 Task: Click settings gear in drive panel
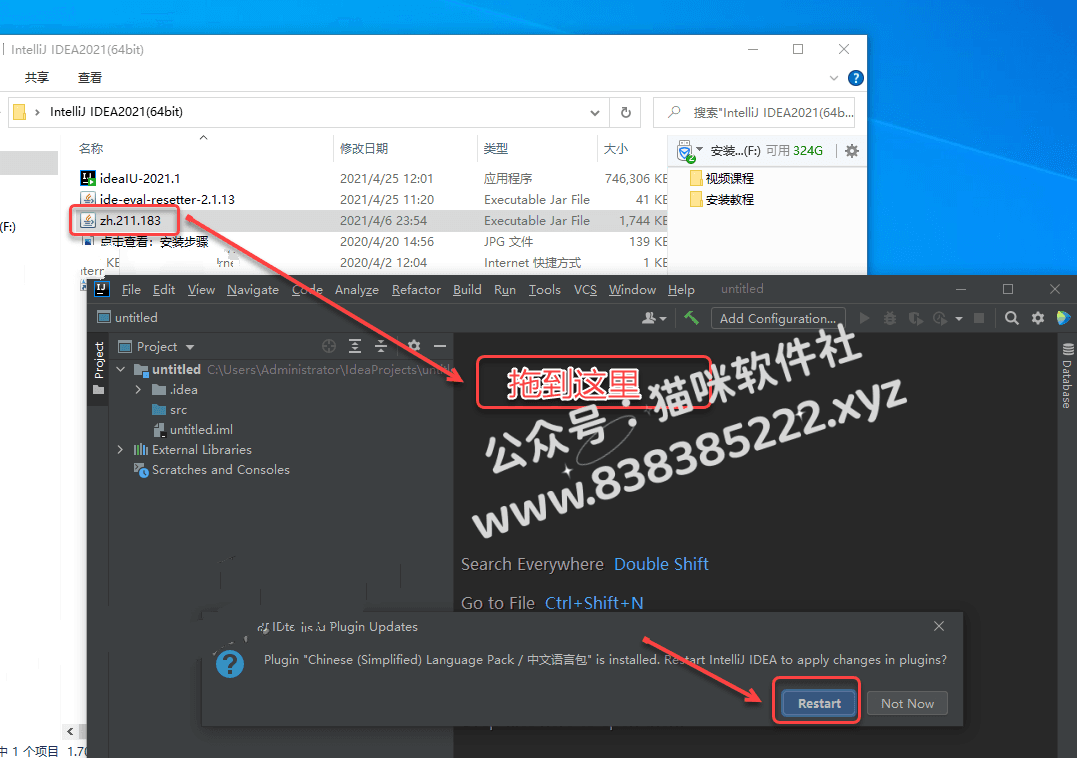[852, 151]
